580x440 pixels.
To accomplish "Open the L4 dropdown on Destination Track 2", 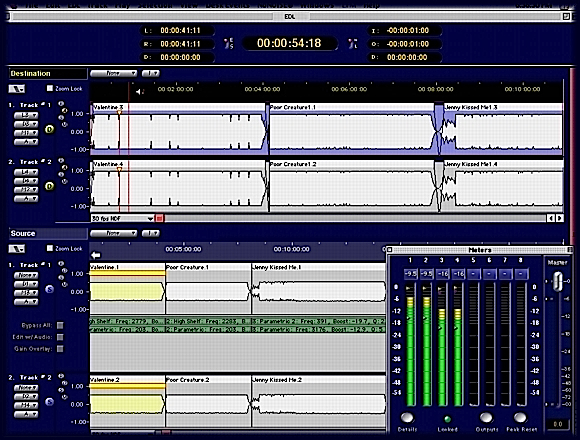I will tap(26, 172).
